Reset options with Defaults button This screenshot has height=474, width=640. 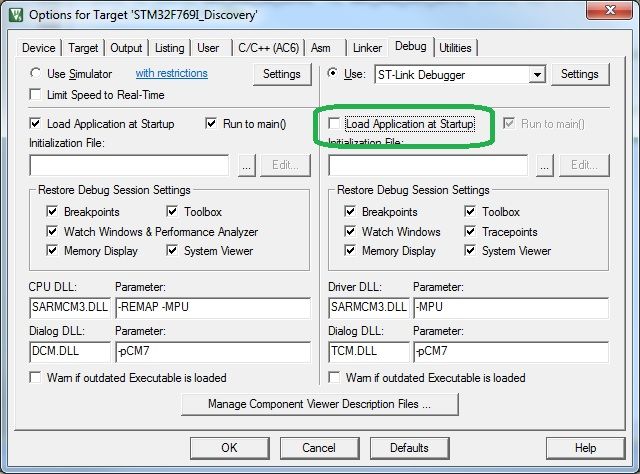coord(409,448)
